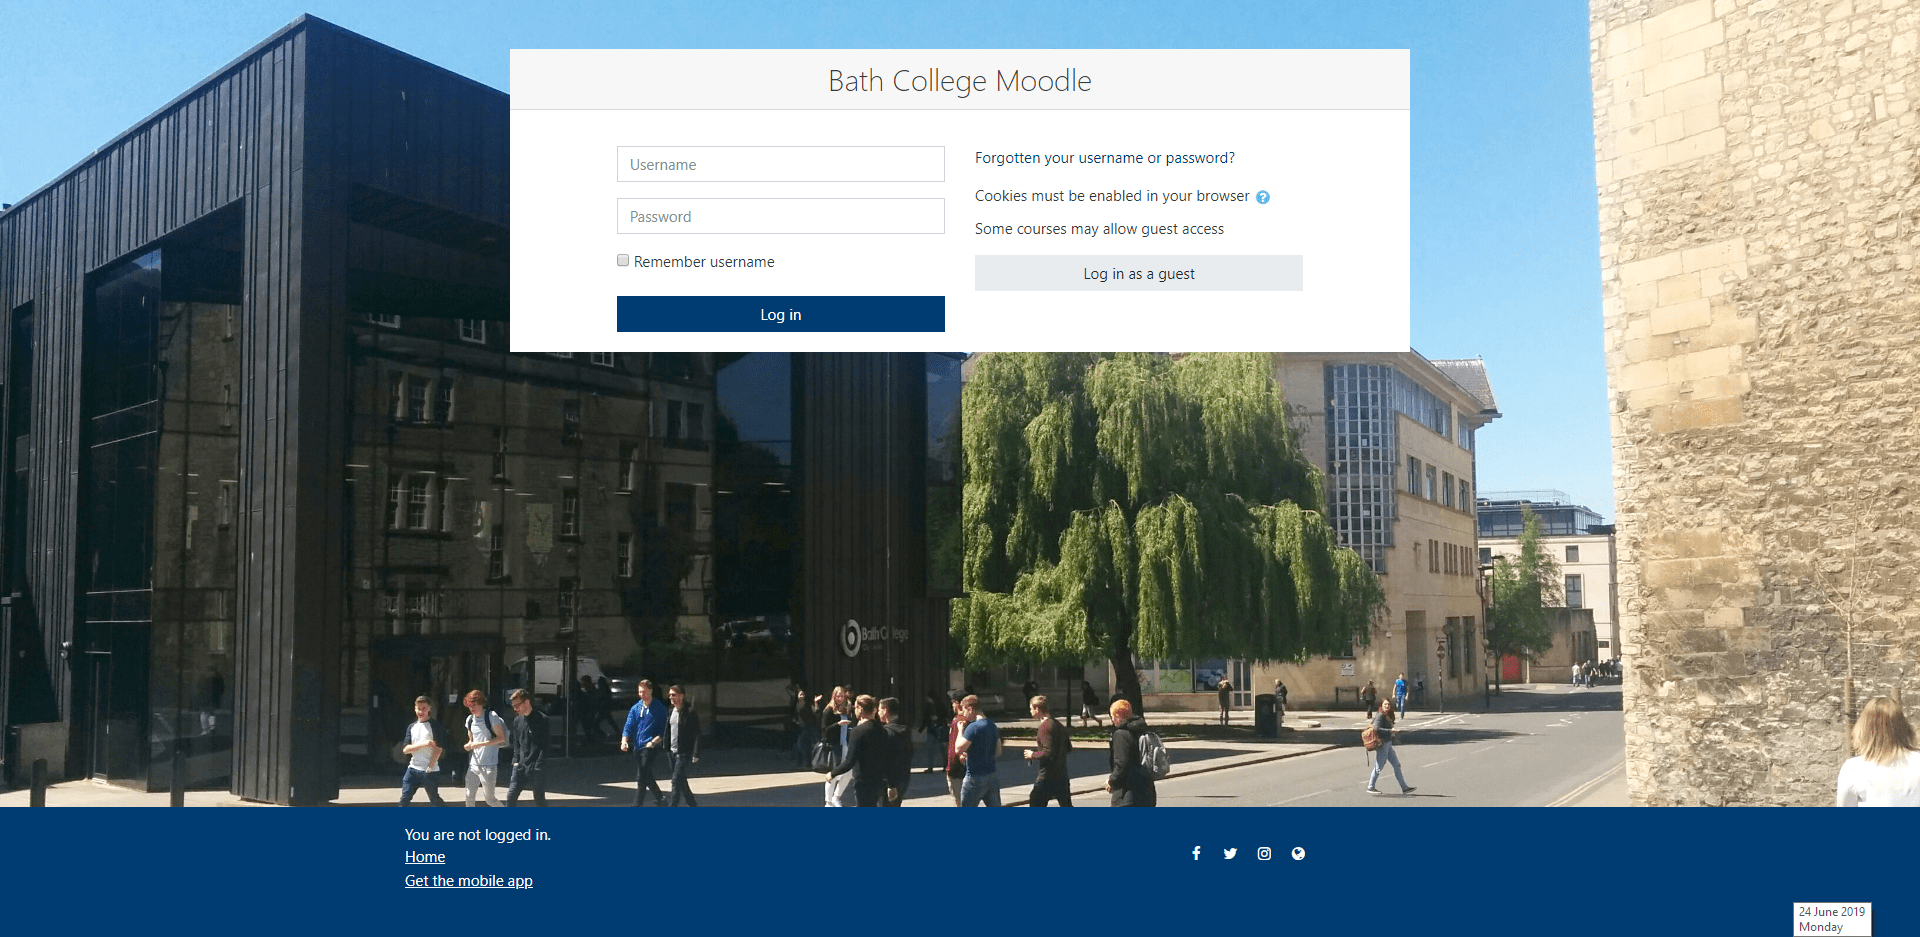
Task: Select the 'Cookies must be enabled in your browser' text
Action: click(x=1112, y=196)
